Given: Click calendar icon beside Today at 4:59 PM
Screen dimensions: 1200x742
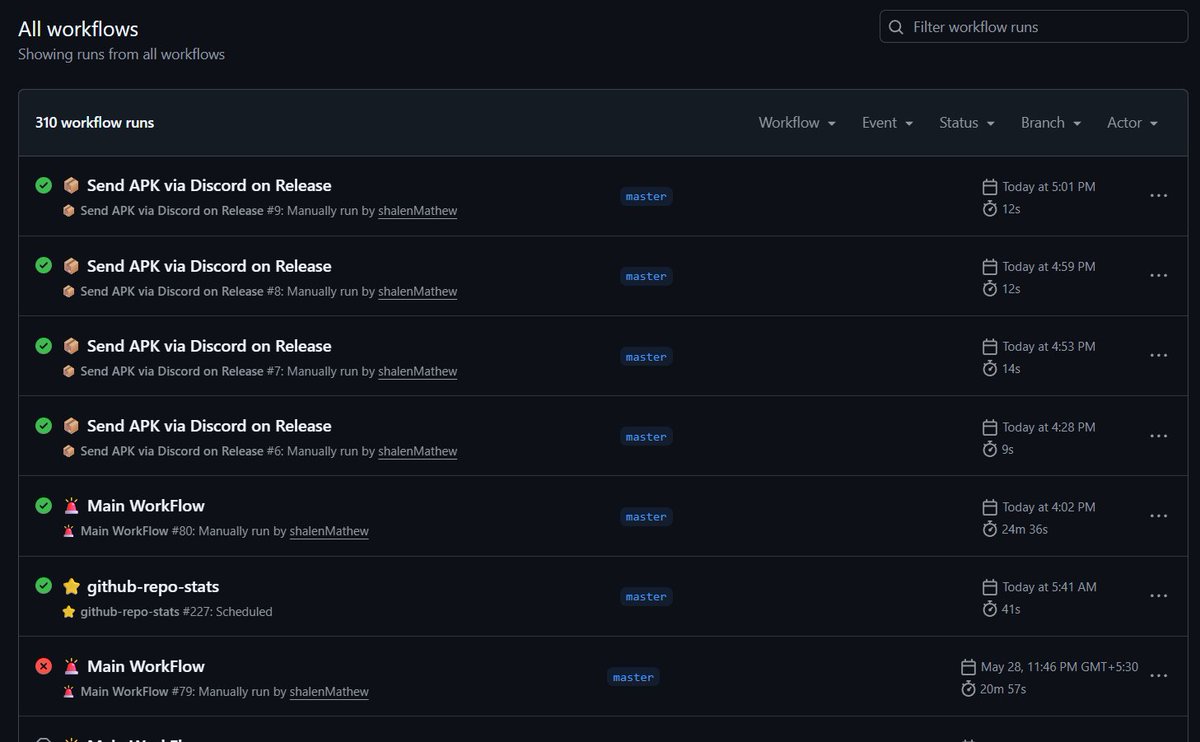Looking at the screenshot, I should pos(990,267).
